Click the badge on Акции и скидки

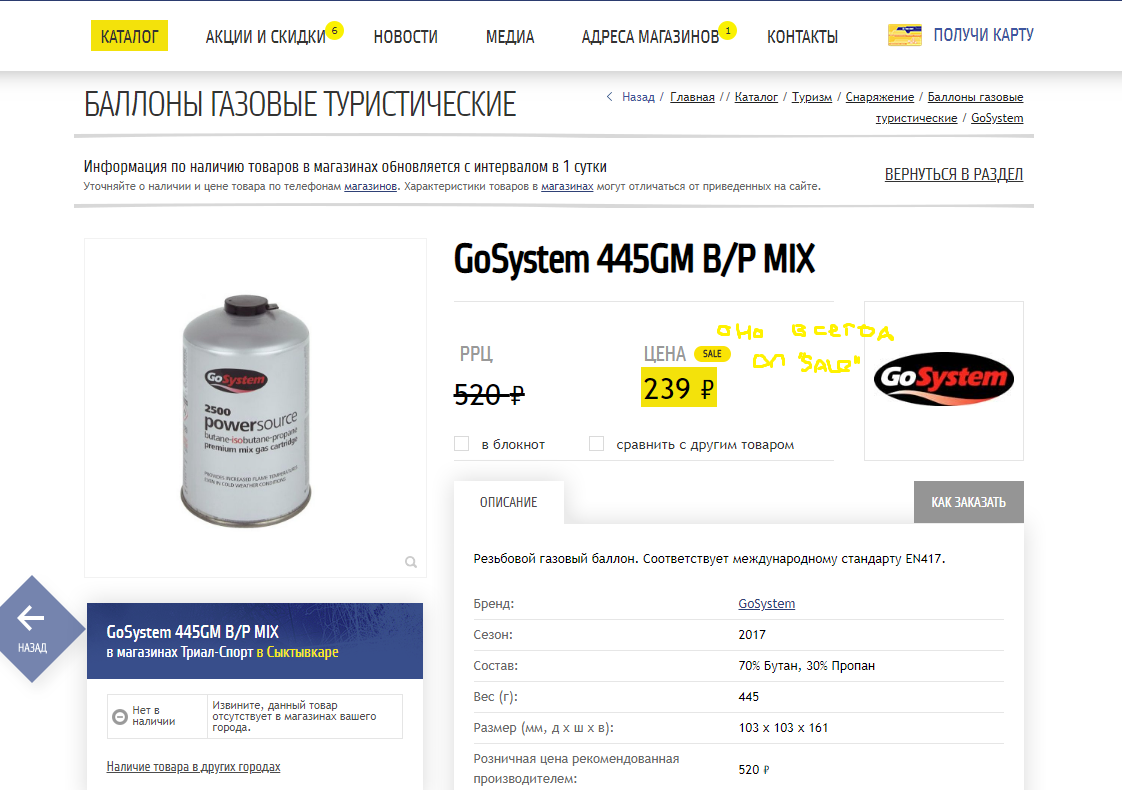tap(334, 31)
